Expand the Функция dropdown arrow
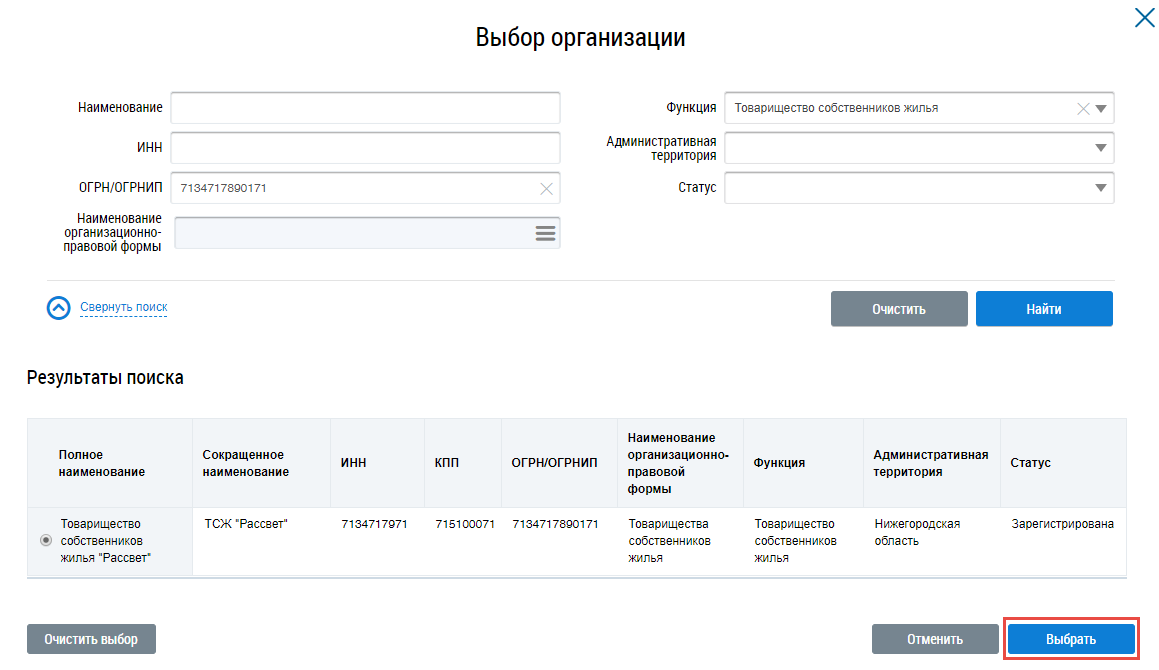 coord(1101,109)
